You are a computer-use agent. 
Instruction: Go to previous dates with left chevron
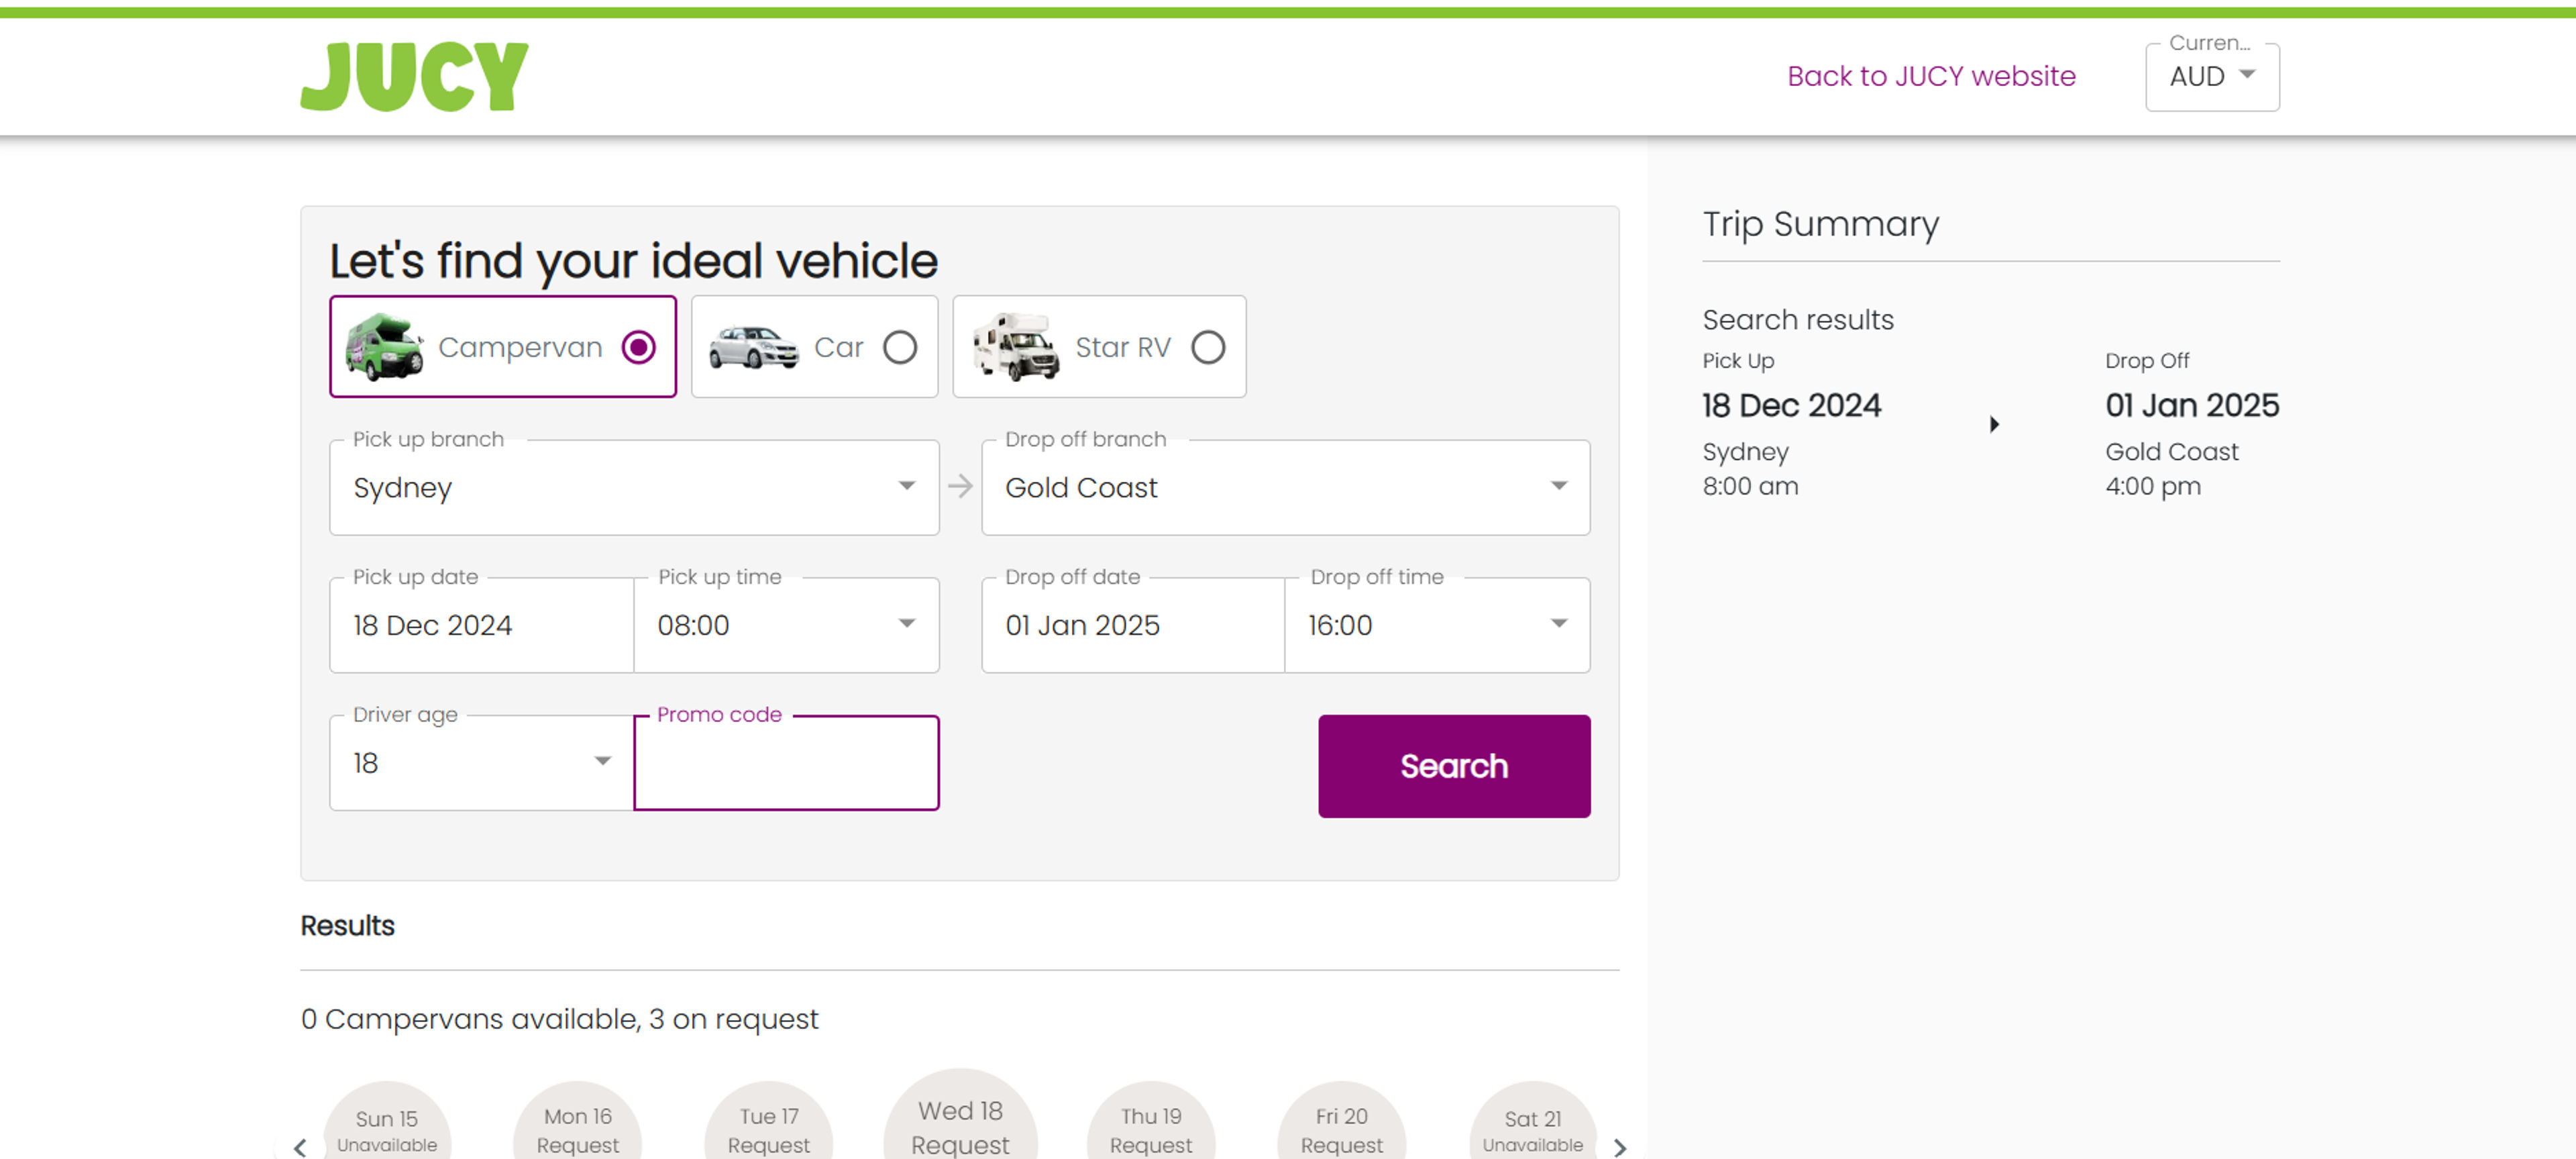(x=300, y=1147)
